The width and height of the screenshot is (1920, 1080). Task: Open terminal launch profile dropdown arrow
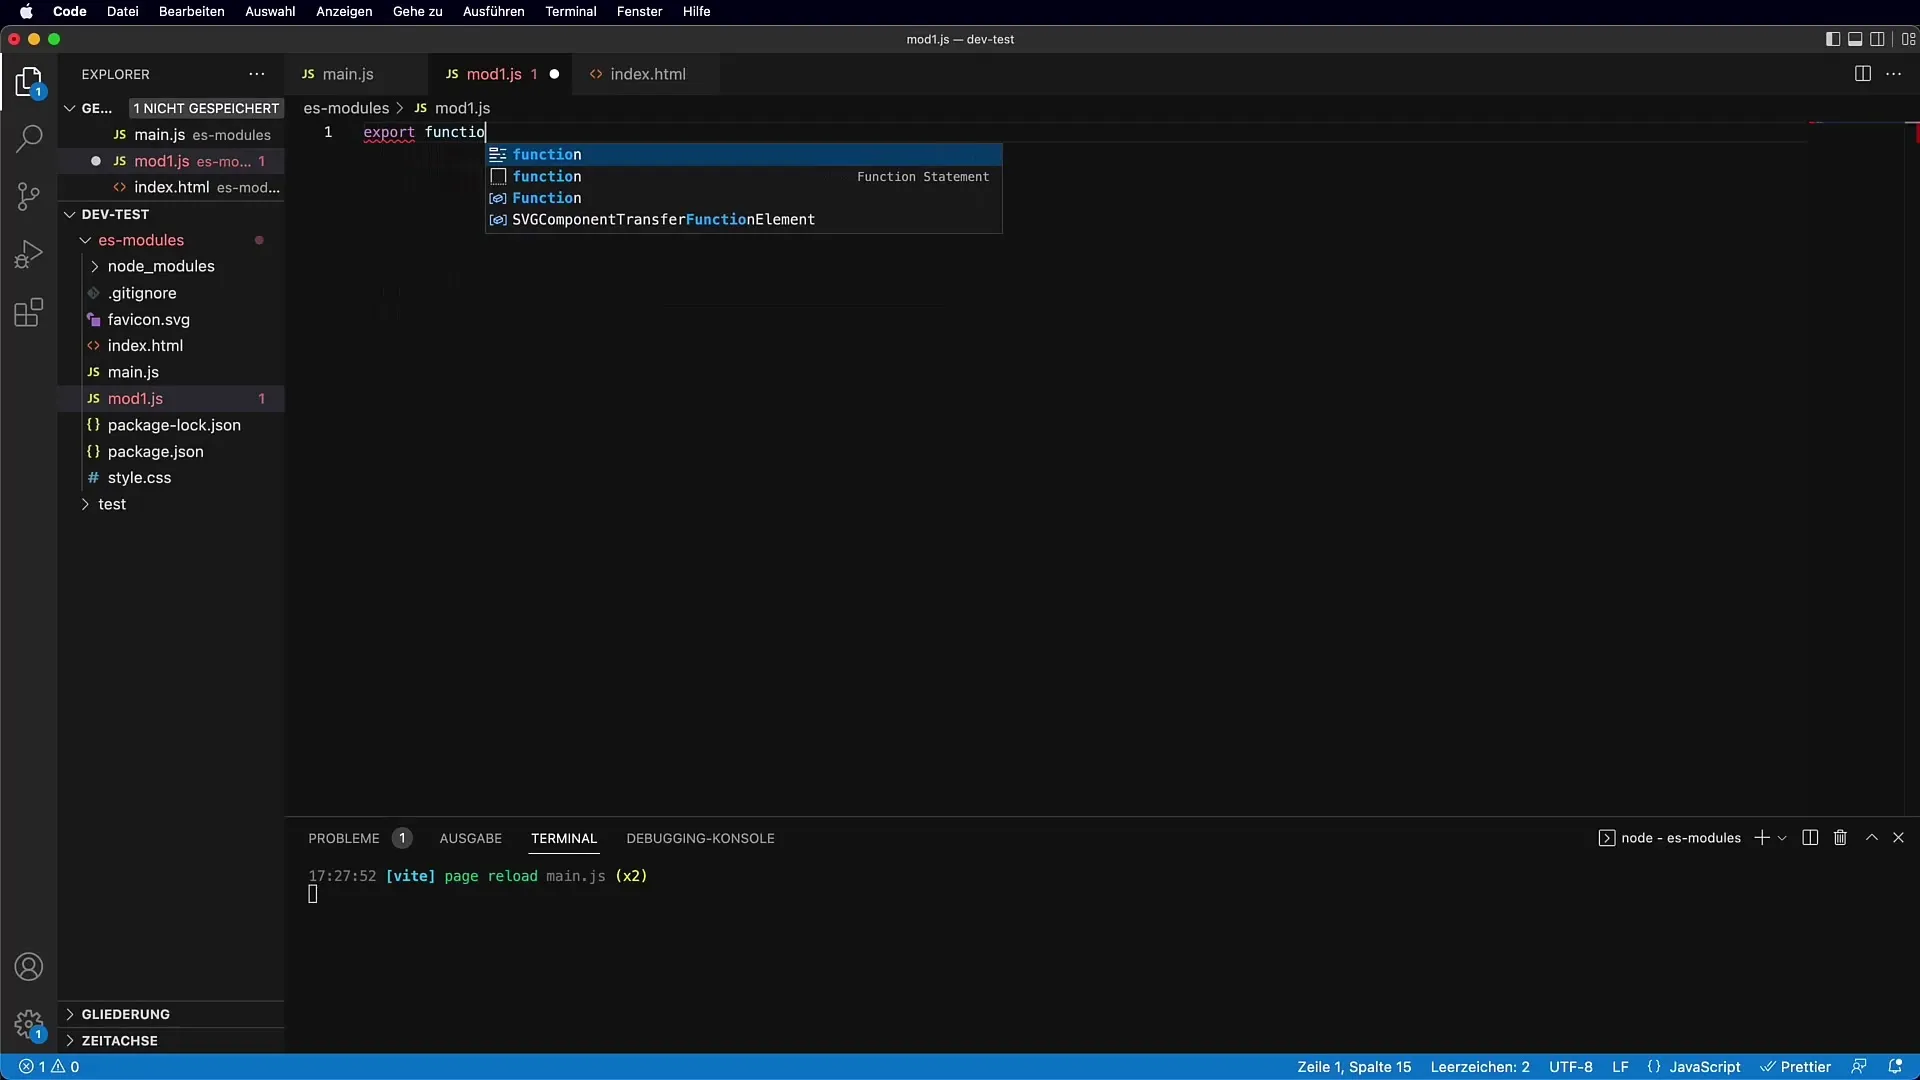[1782, 838]
